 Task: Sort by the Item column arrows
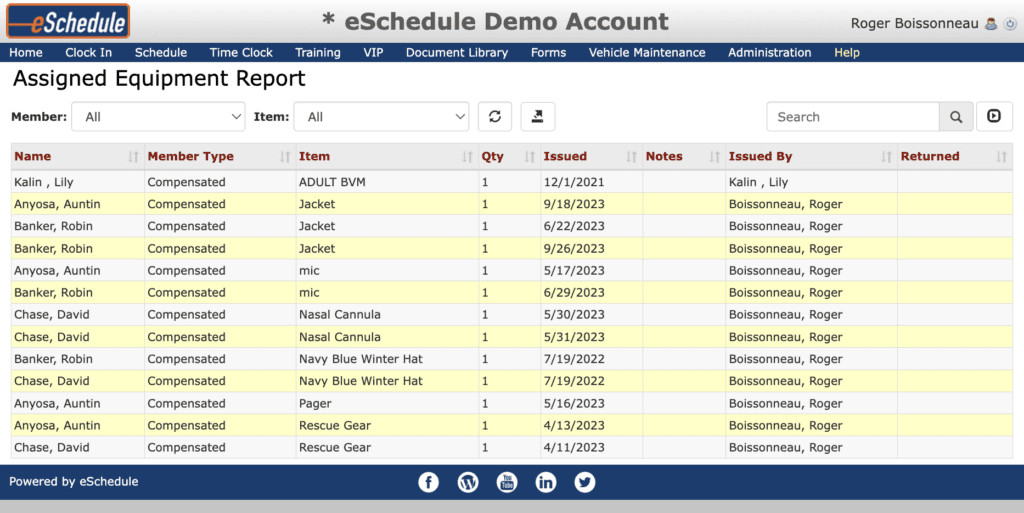pyautogui.click(x=467, y=157)
